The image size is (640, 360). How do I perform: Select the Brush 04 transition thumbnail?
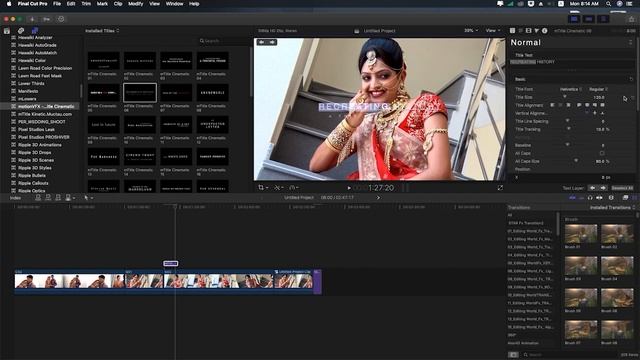pyautogui.click(x=617, y=266)
